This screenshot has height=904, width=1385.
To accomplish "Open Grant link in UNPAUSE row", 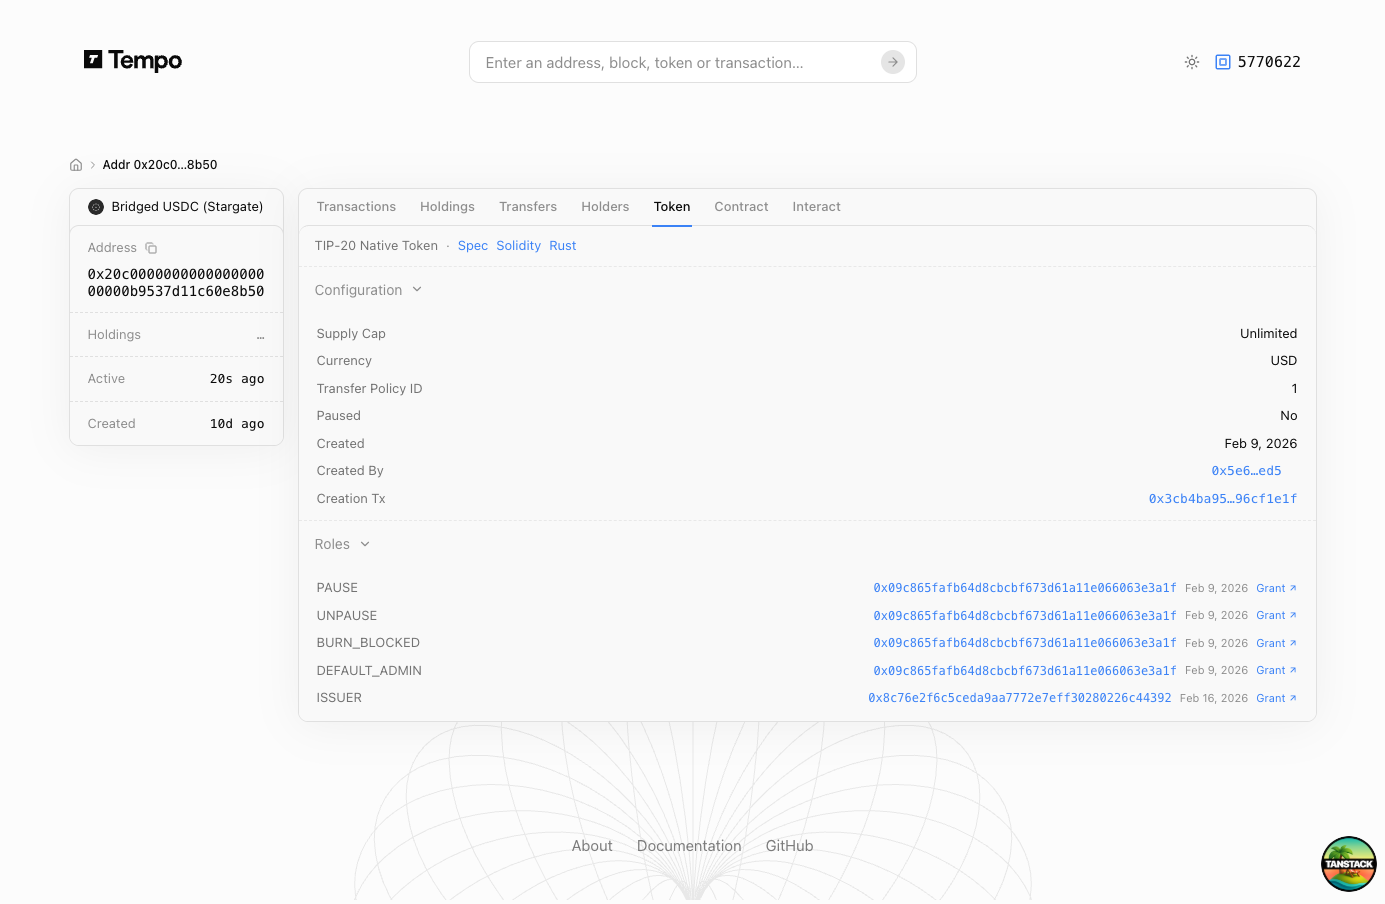I will (1276, 616).
